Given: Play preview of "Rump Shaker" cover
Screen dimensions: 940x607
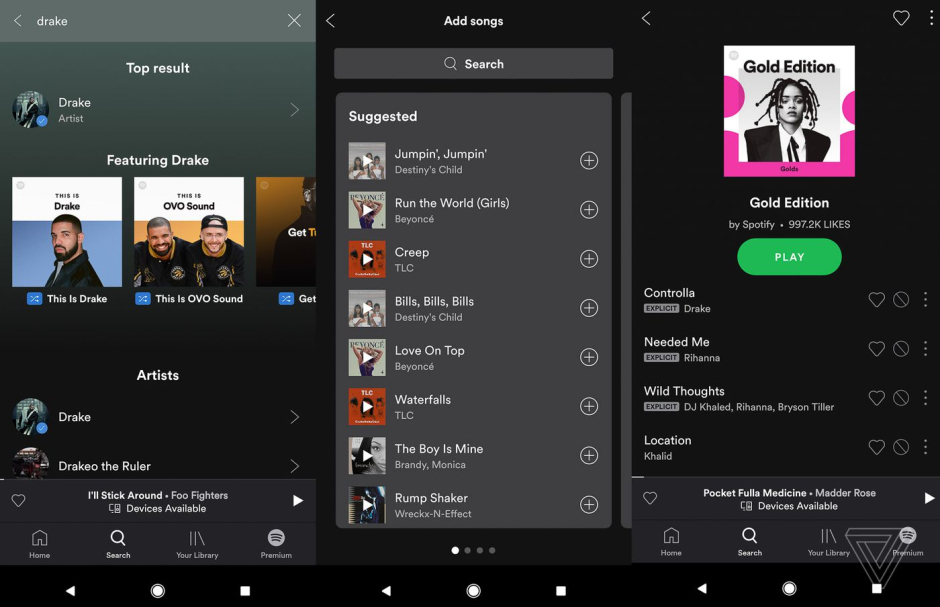Looking at the screenshot, I should (x=367, y=505).
